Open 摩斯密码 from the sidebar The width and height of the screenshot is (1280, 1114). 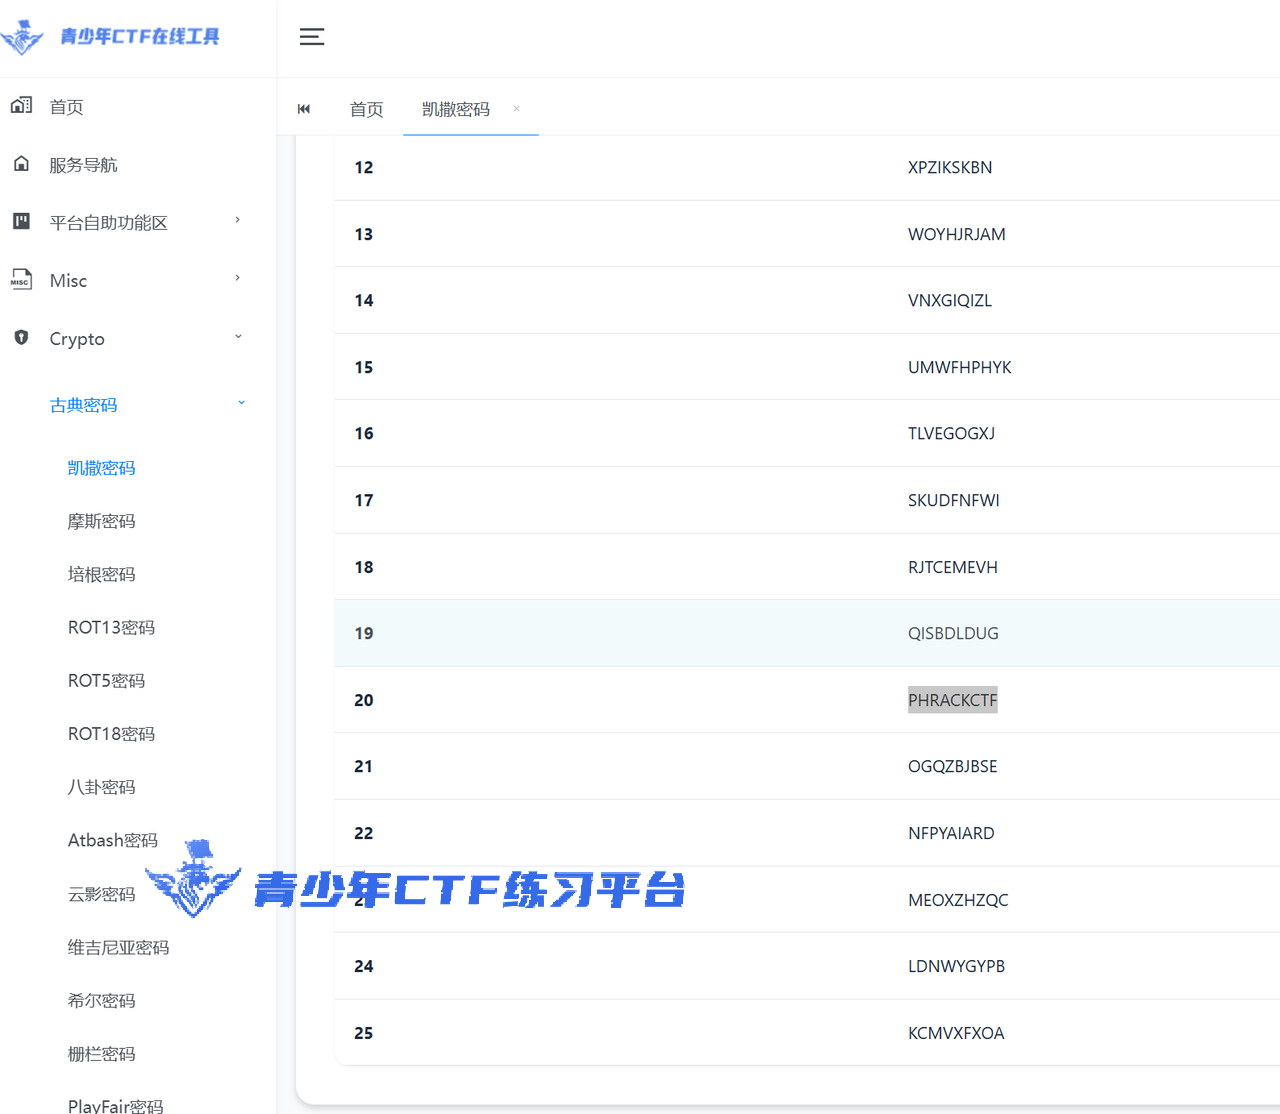[101, 520]
